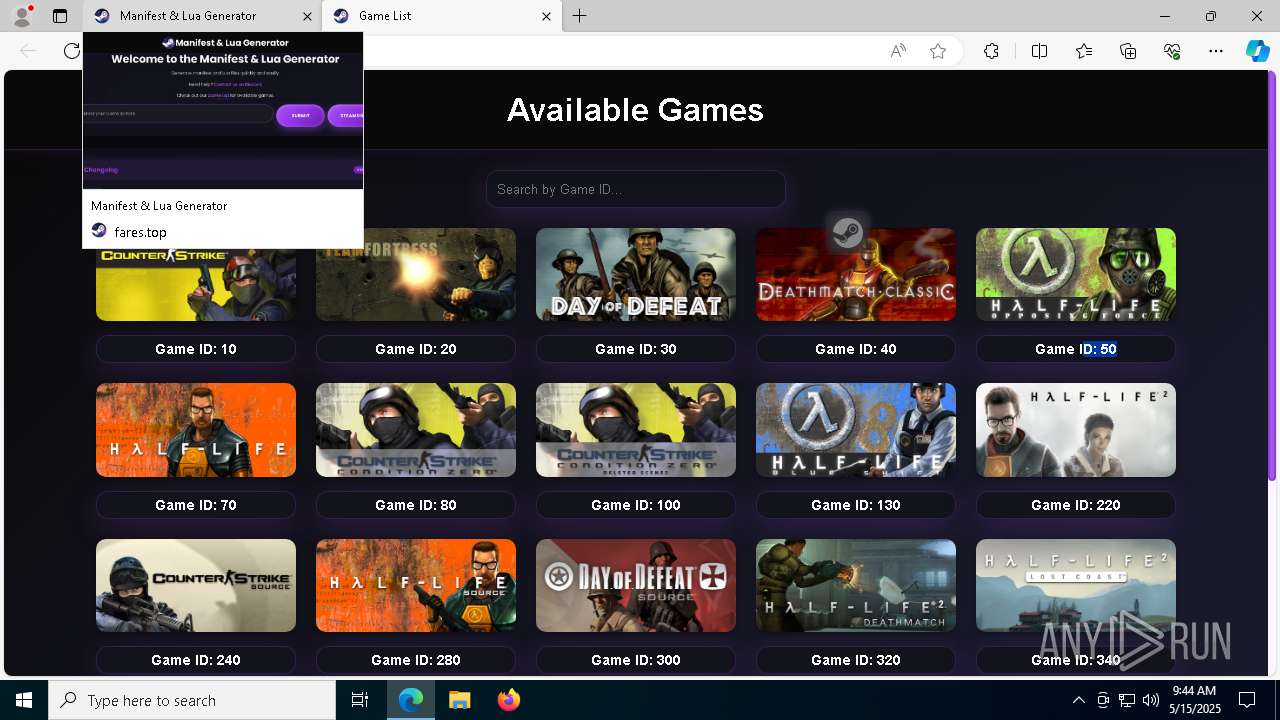Pick Game ID: 130

[x=856, y=505]
